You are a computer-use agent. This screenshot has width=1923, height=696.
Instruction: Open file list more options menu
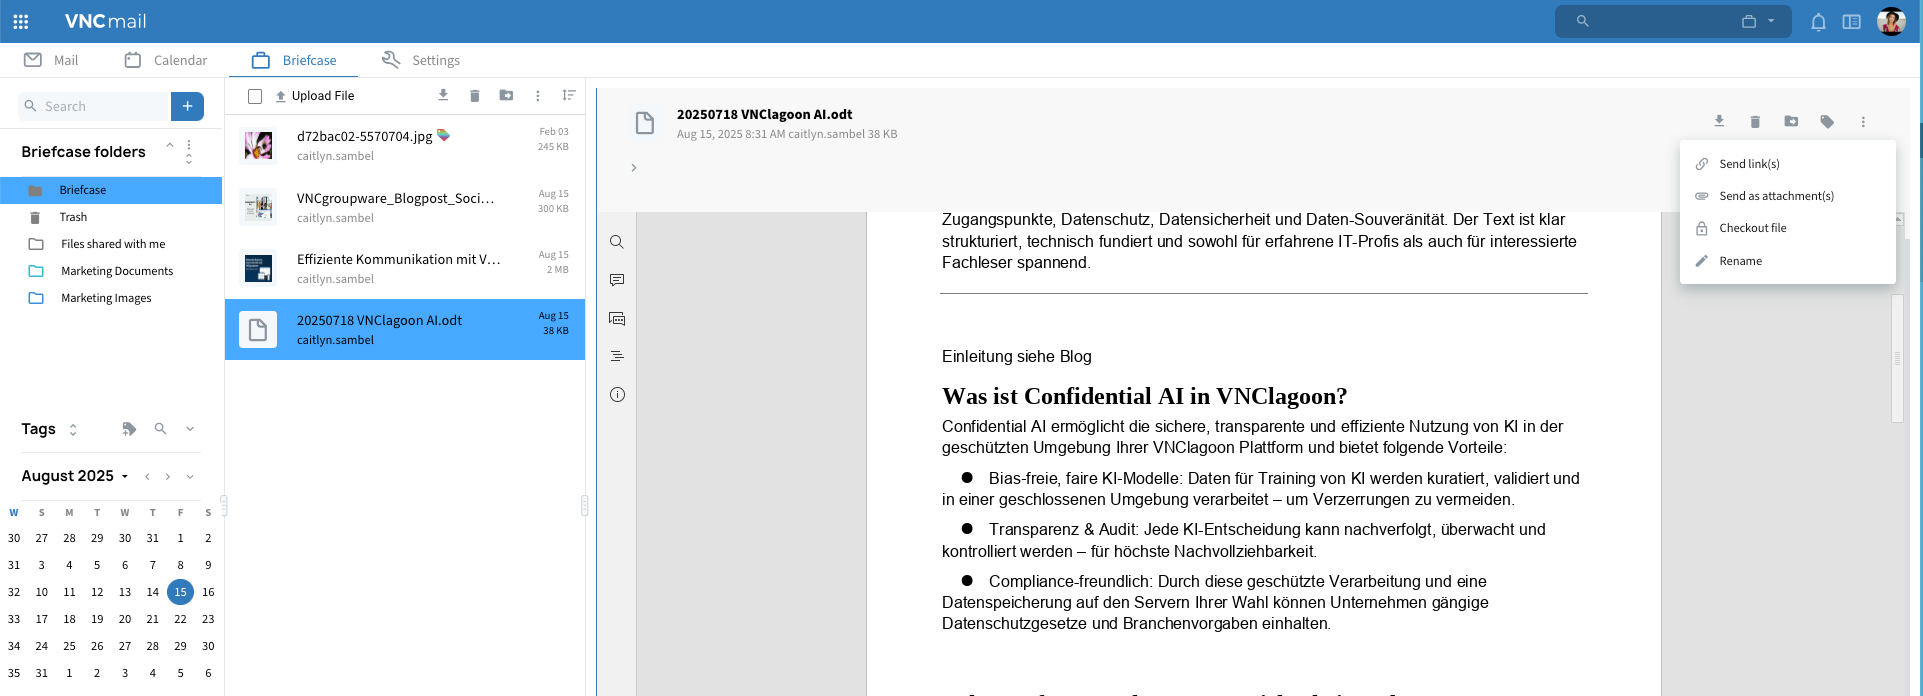pos(538,96)
